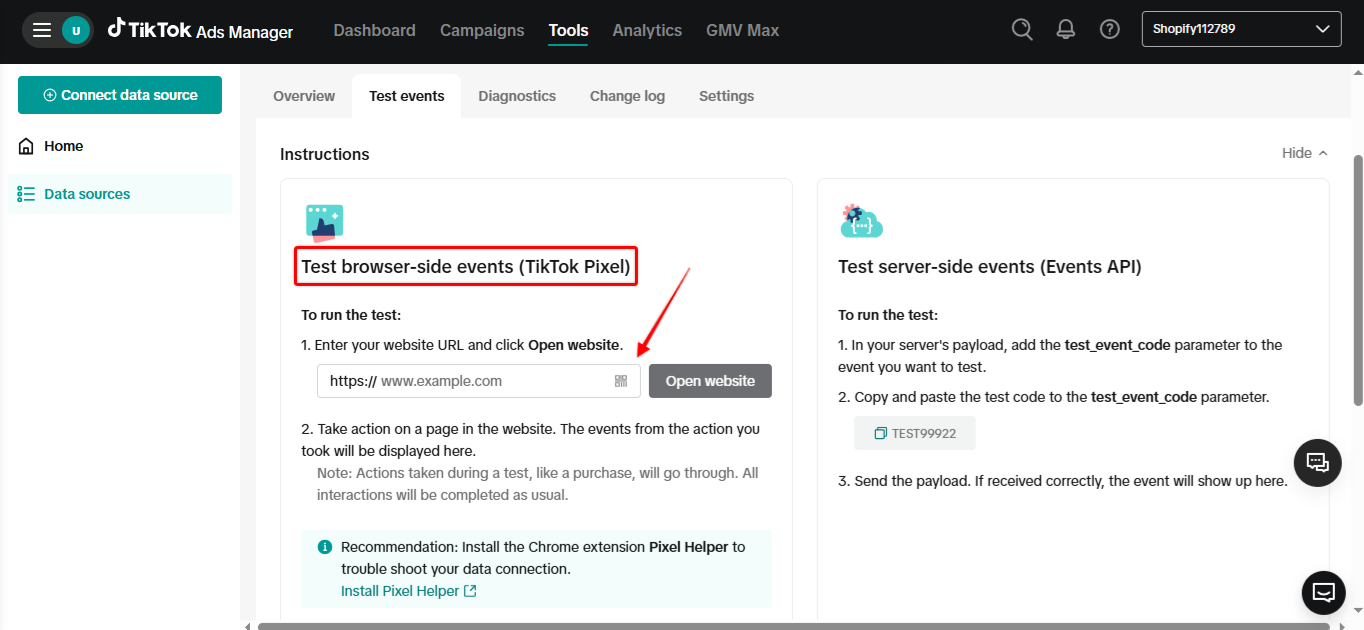The height and width of the screenshot is (630, 1364).
Task: Click the horizontal scrollbar at bottom
Action: click(795, 626)
